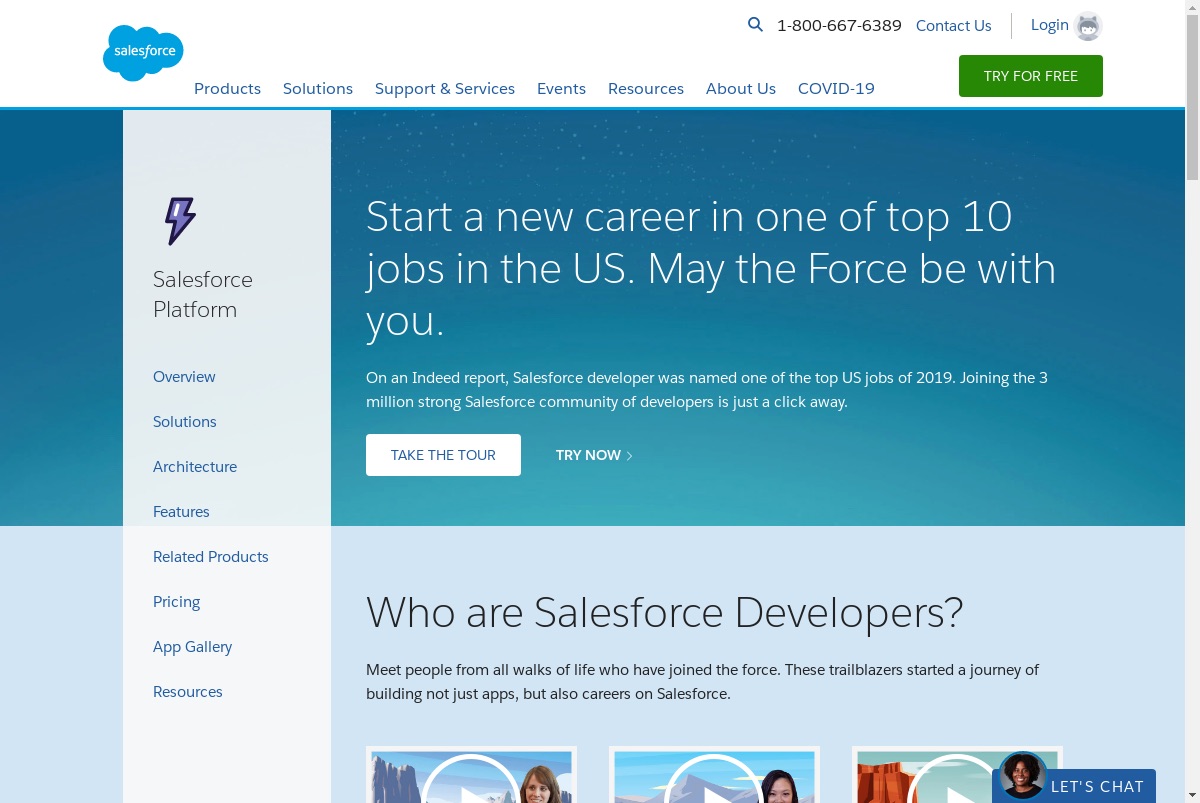The width and height of the screenshot is (1200, 803).
Task: Click the page vertical scrollbar thumb
Action: point(1192,97)
